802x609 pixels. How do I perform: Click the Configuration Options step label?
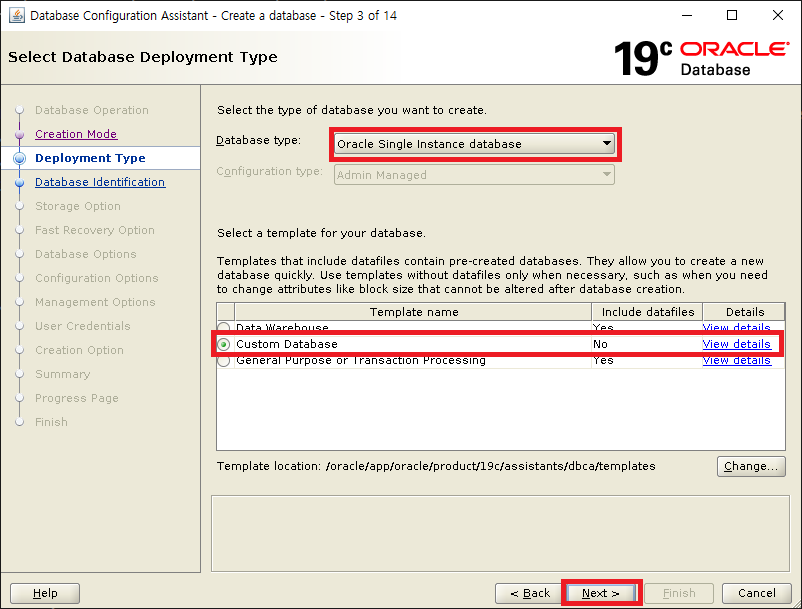click(x=97, y=278)
